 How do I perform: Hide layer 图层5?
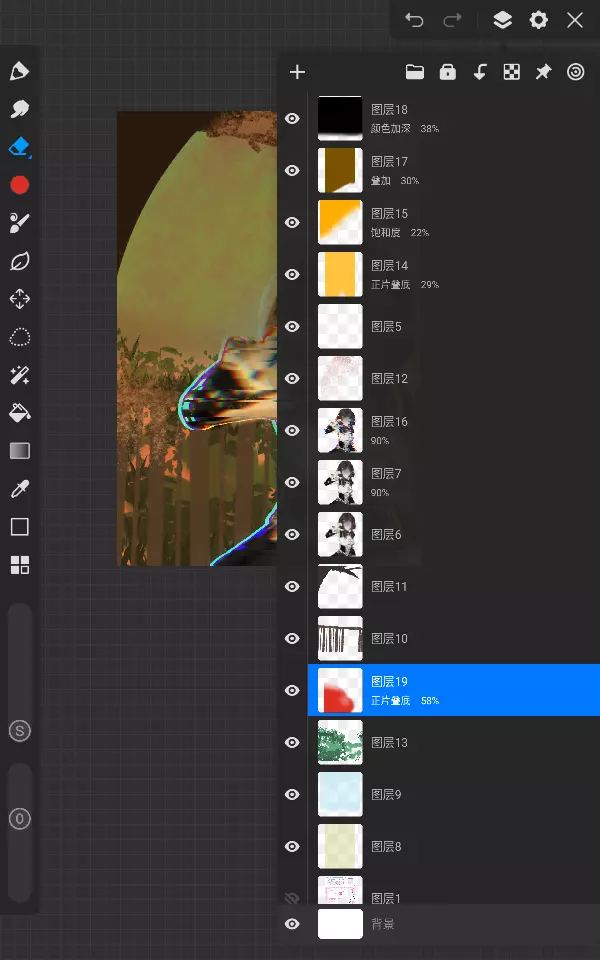(293, 326)
